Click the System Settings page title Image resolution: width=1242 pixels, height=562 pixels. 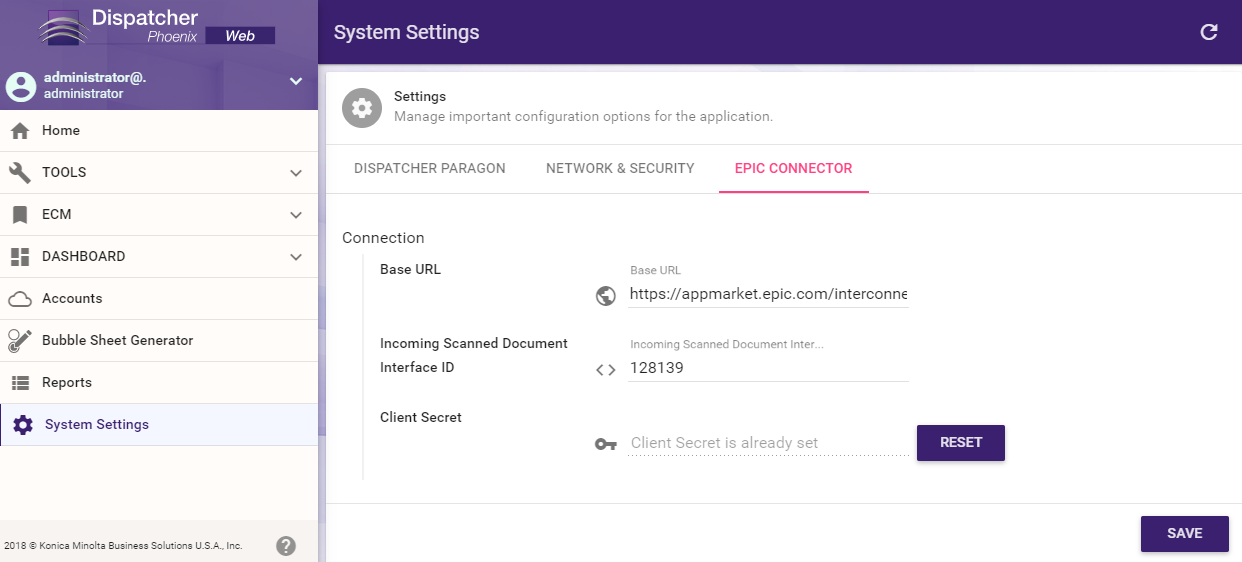coord(407,32)
